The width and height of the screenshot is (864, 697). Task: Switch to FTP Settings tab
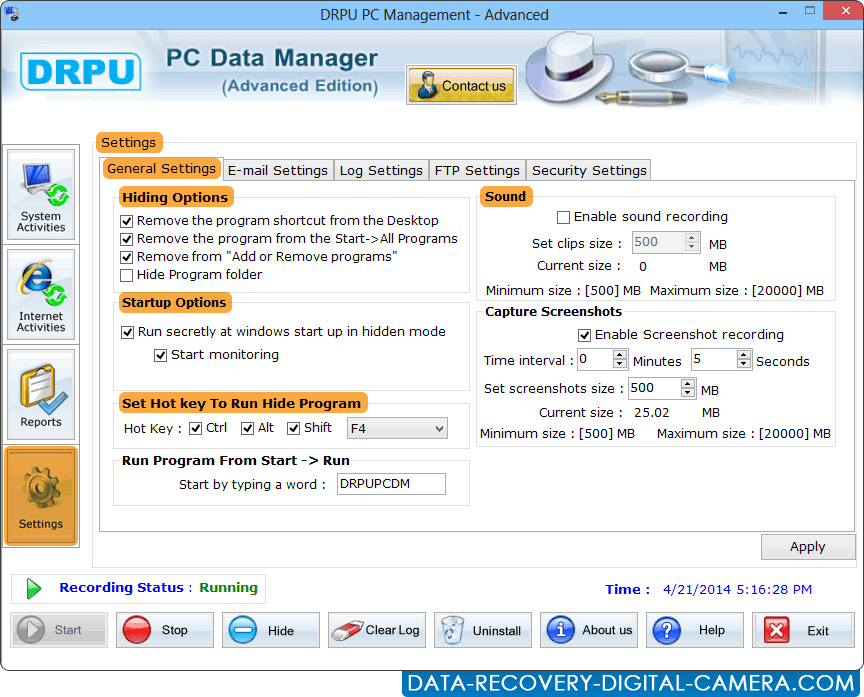click(477, 170)
